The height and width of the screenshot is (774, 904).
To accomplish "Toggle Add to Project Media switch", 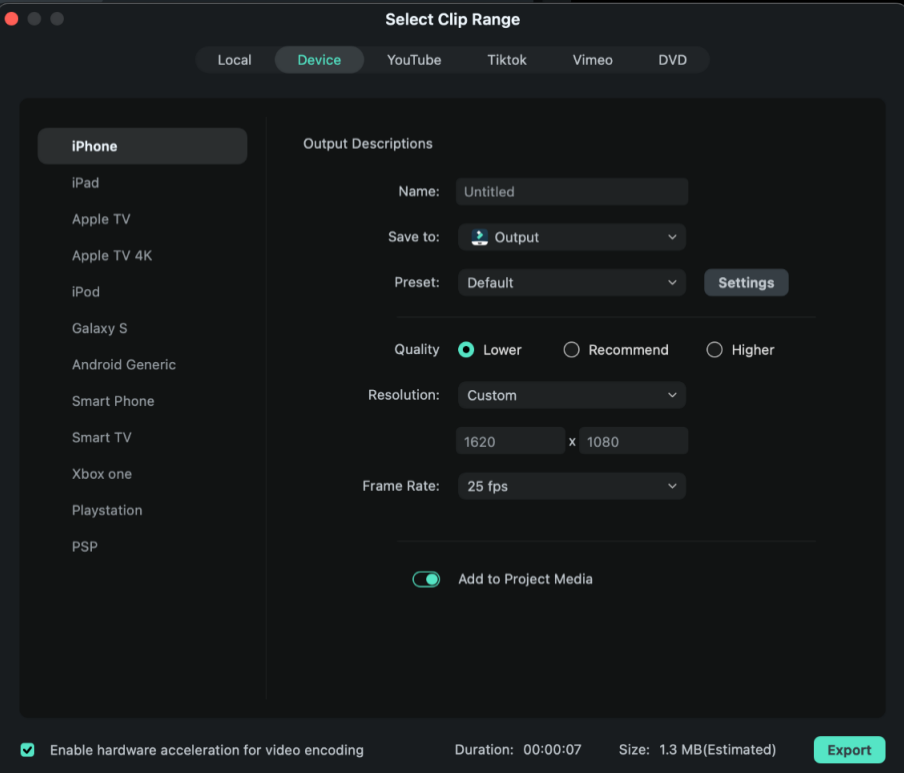I will pos(426,579).
